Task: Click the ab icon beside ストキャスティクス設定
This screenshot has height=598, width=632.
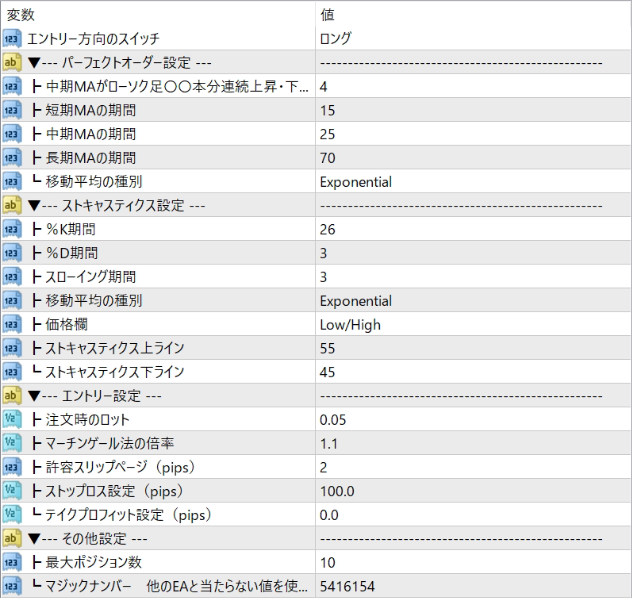Action: coord(12,205)
